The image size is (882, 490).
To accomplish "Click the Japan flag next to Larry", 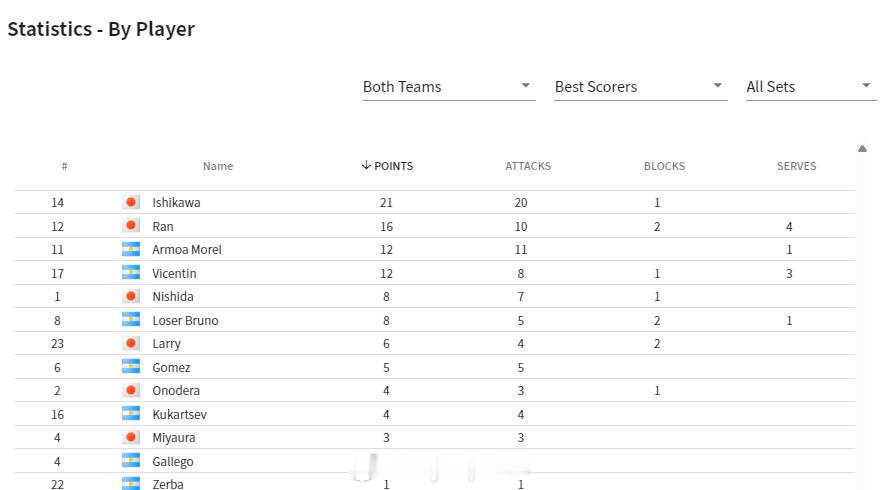I will (x=131, y=343).
